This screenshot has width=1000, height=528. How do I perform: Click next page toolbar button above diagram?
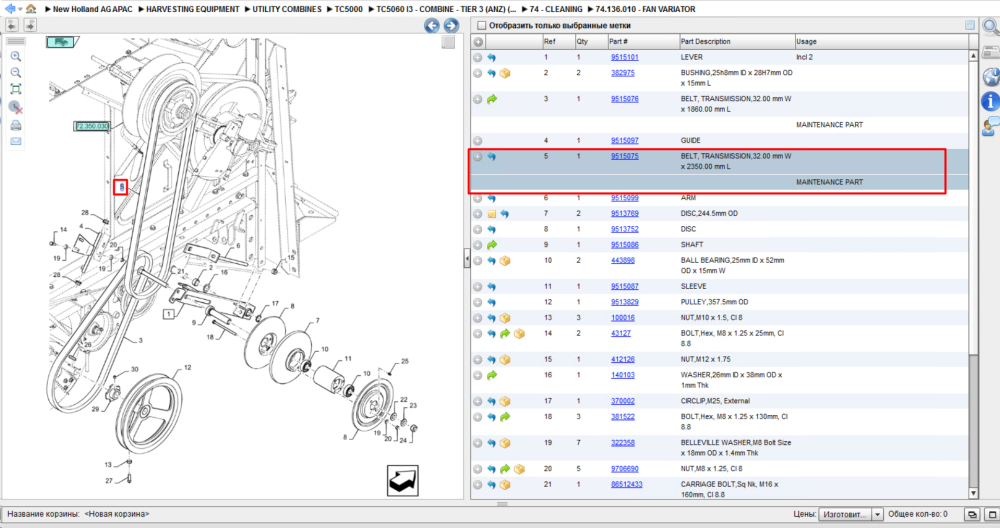point(30,25)
